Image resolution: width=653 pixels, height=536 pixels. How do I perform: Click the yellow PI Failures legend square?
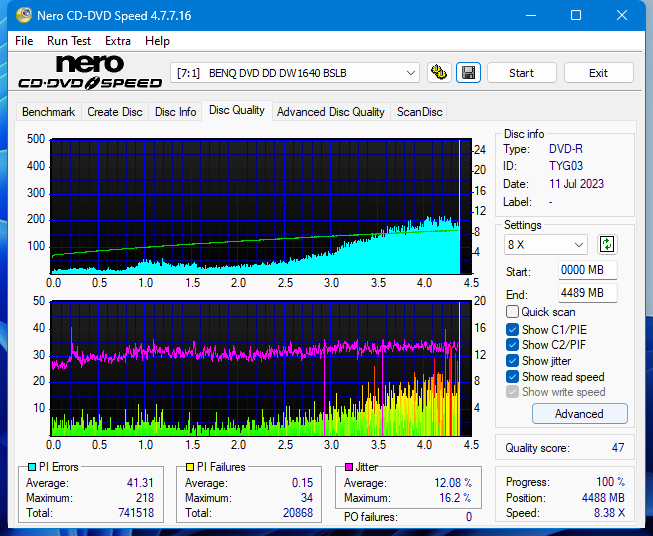click(190, 467)
